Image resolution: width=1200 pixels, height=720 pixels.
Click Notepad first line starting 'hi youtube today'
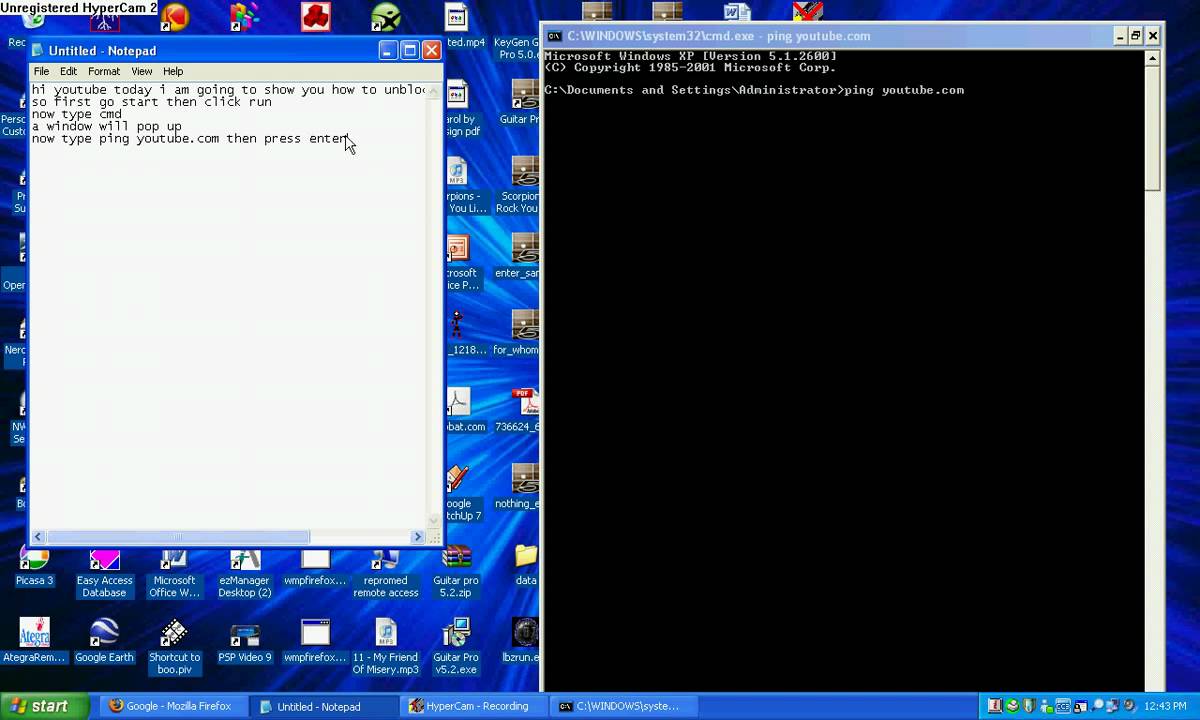click(x=228, y=90)
